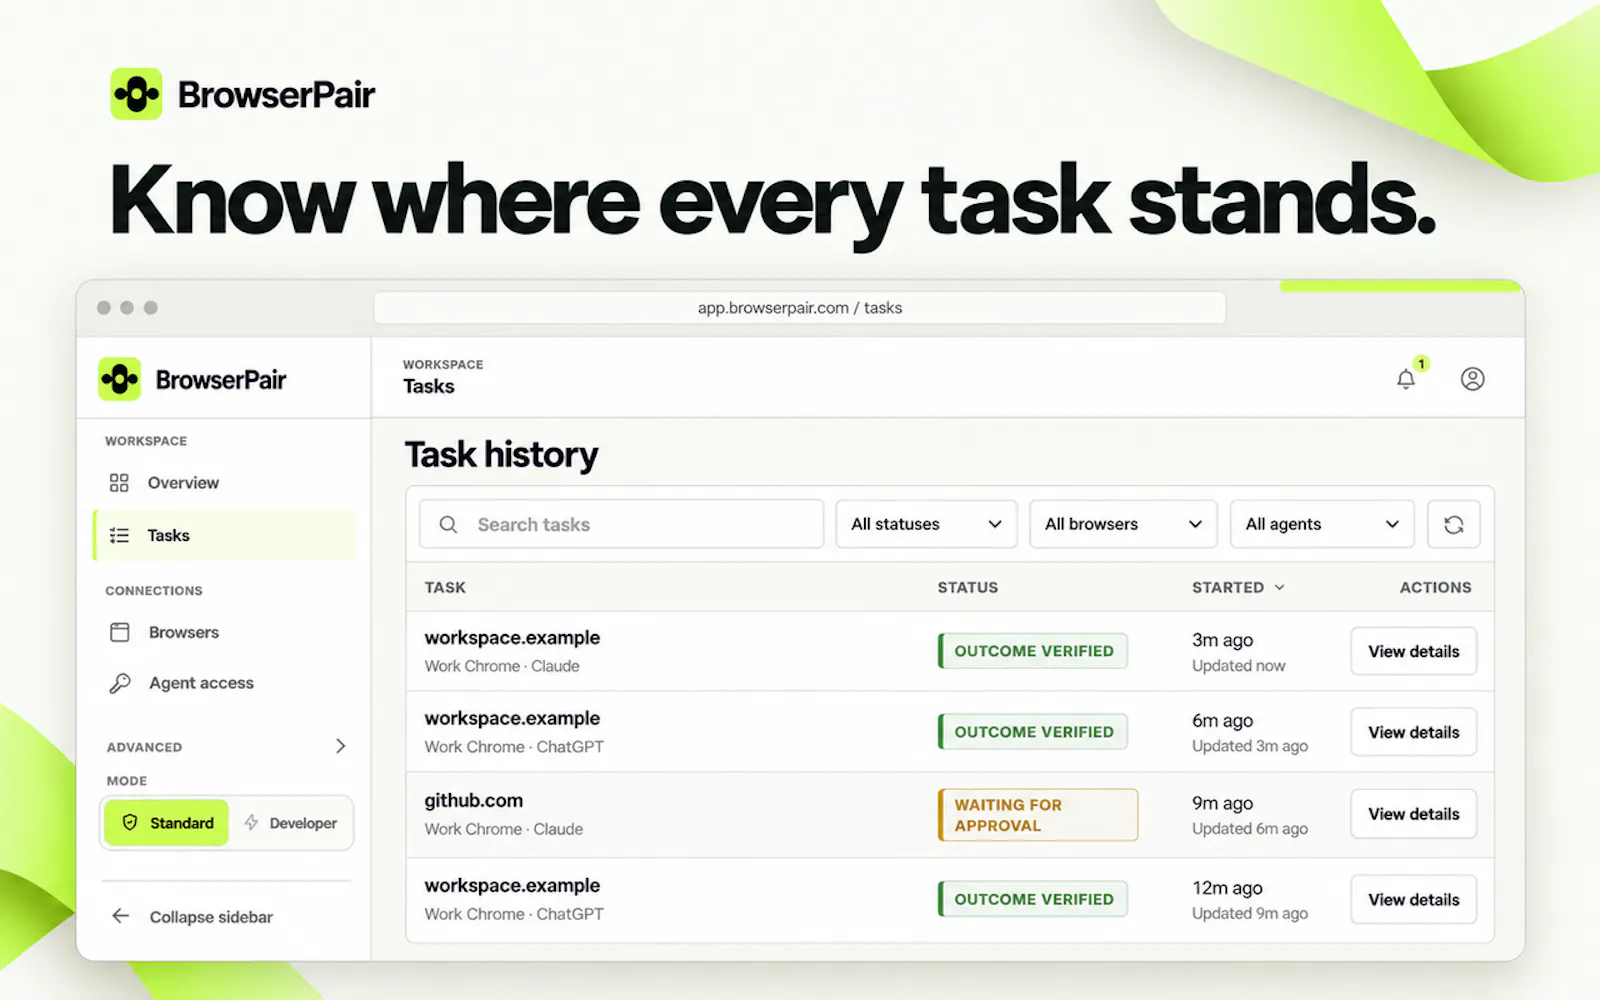This screenshot has width=1600, height=1000.
Task: Click the Waiting for Approval status badge
Action: (x=1038, y=815)
